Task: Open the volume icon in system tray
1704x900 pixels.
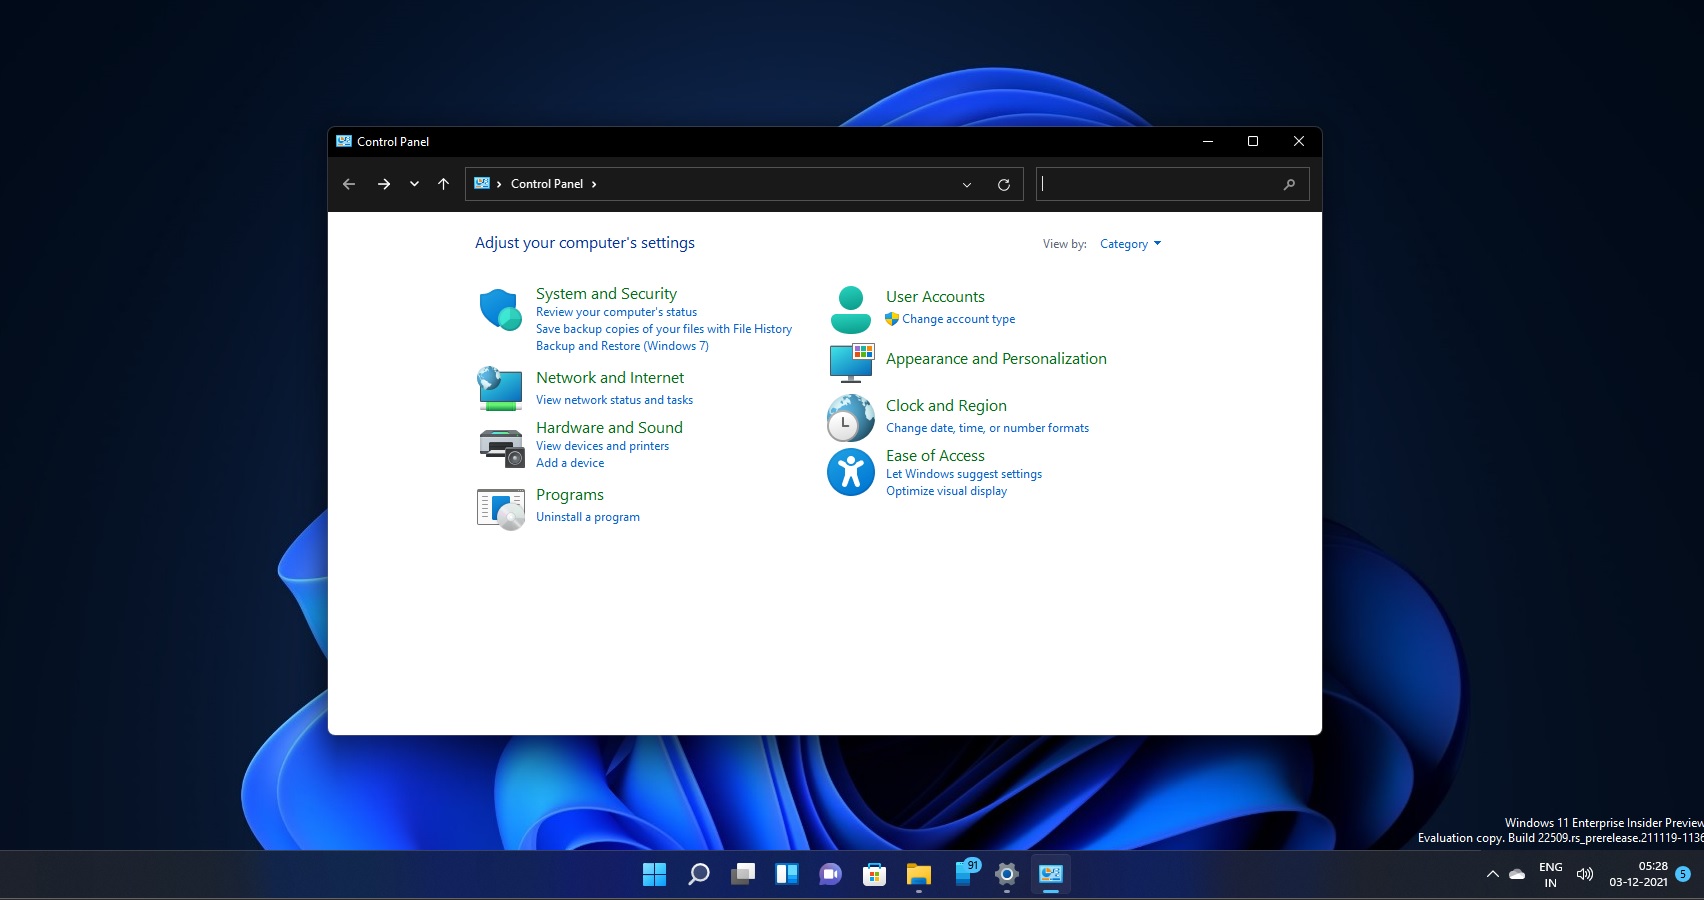Action: (1584, 873)
